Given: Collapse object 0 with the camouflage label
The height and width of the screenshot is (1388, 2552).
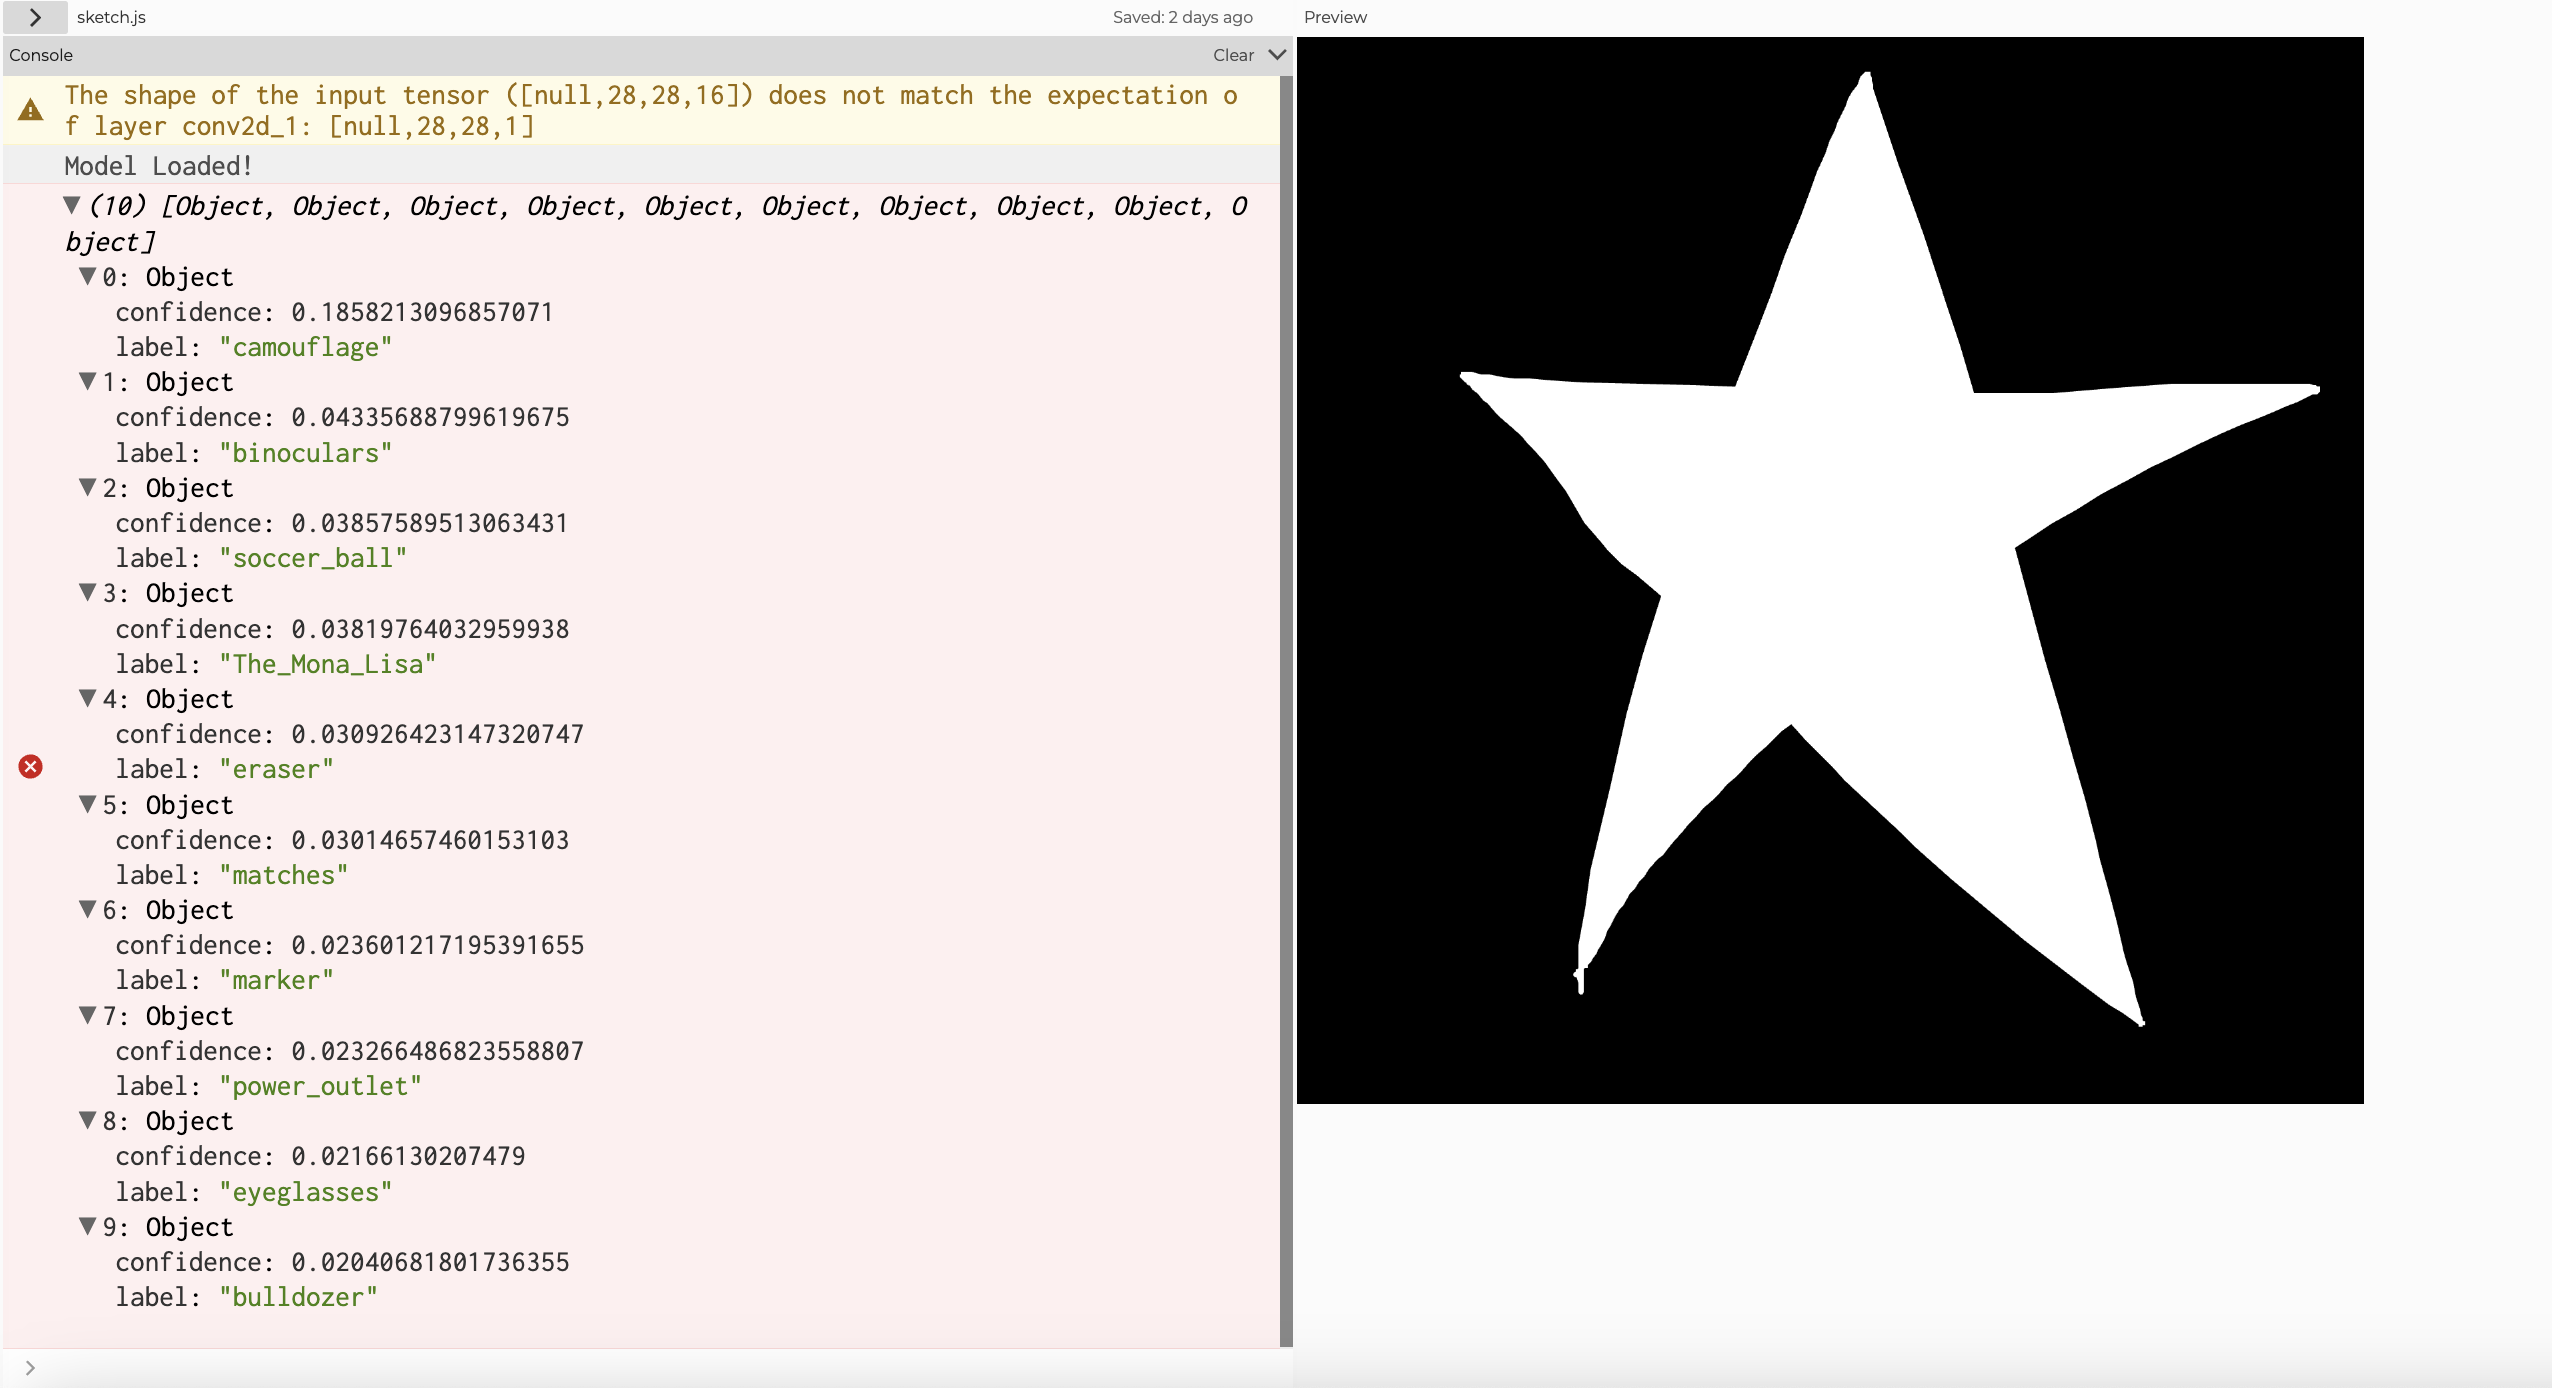Looking at the screenshot, I should [x=88, y=277].
